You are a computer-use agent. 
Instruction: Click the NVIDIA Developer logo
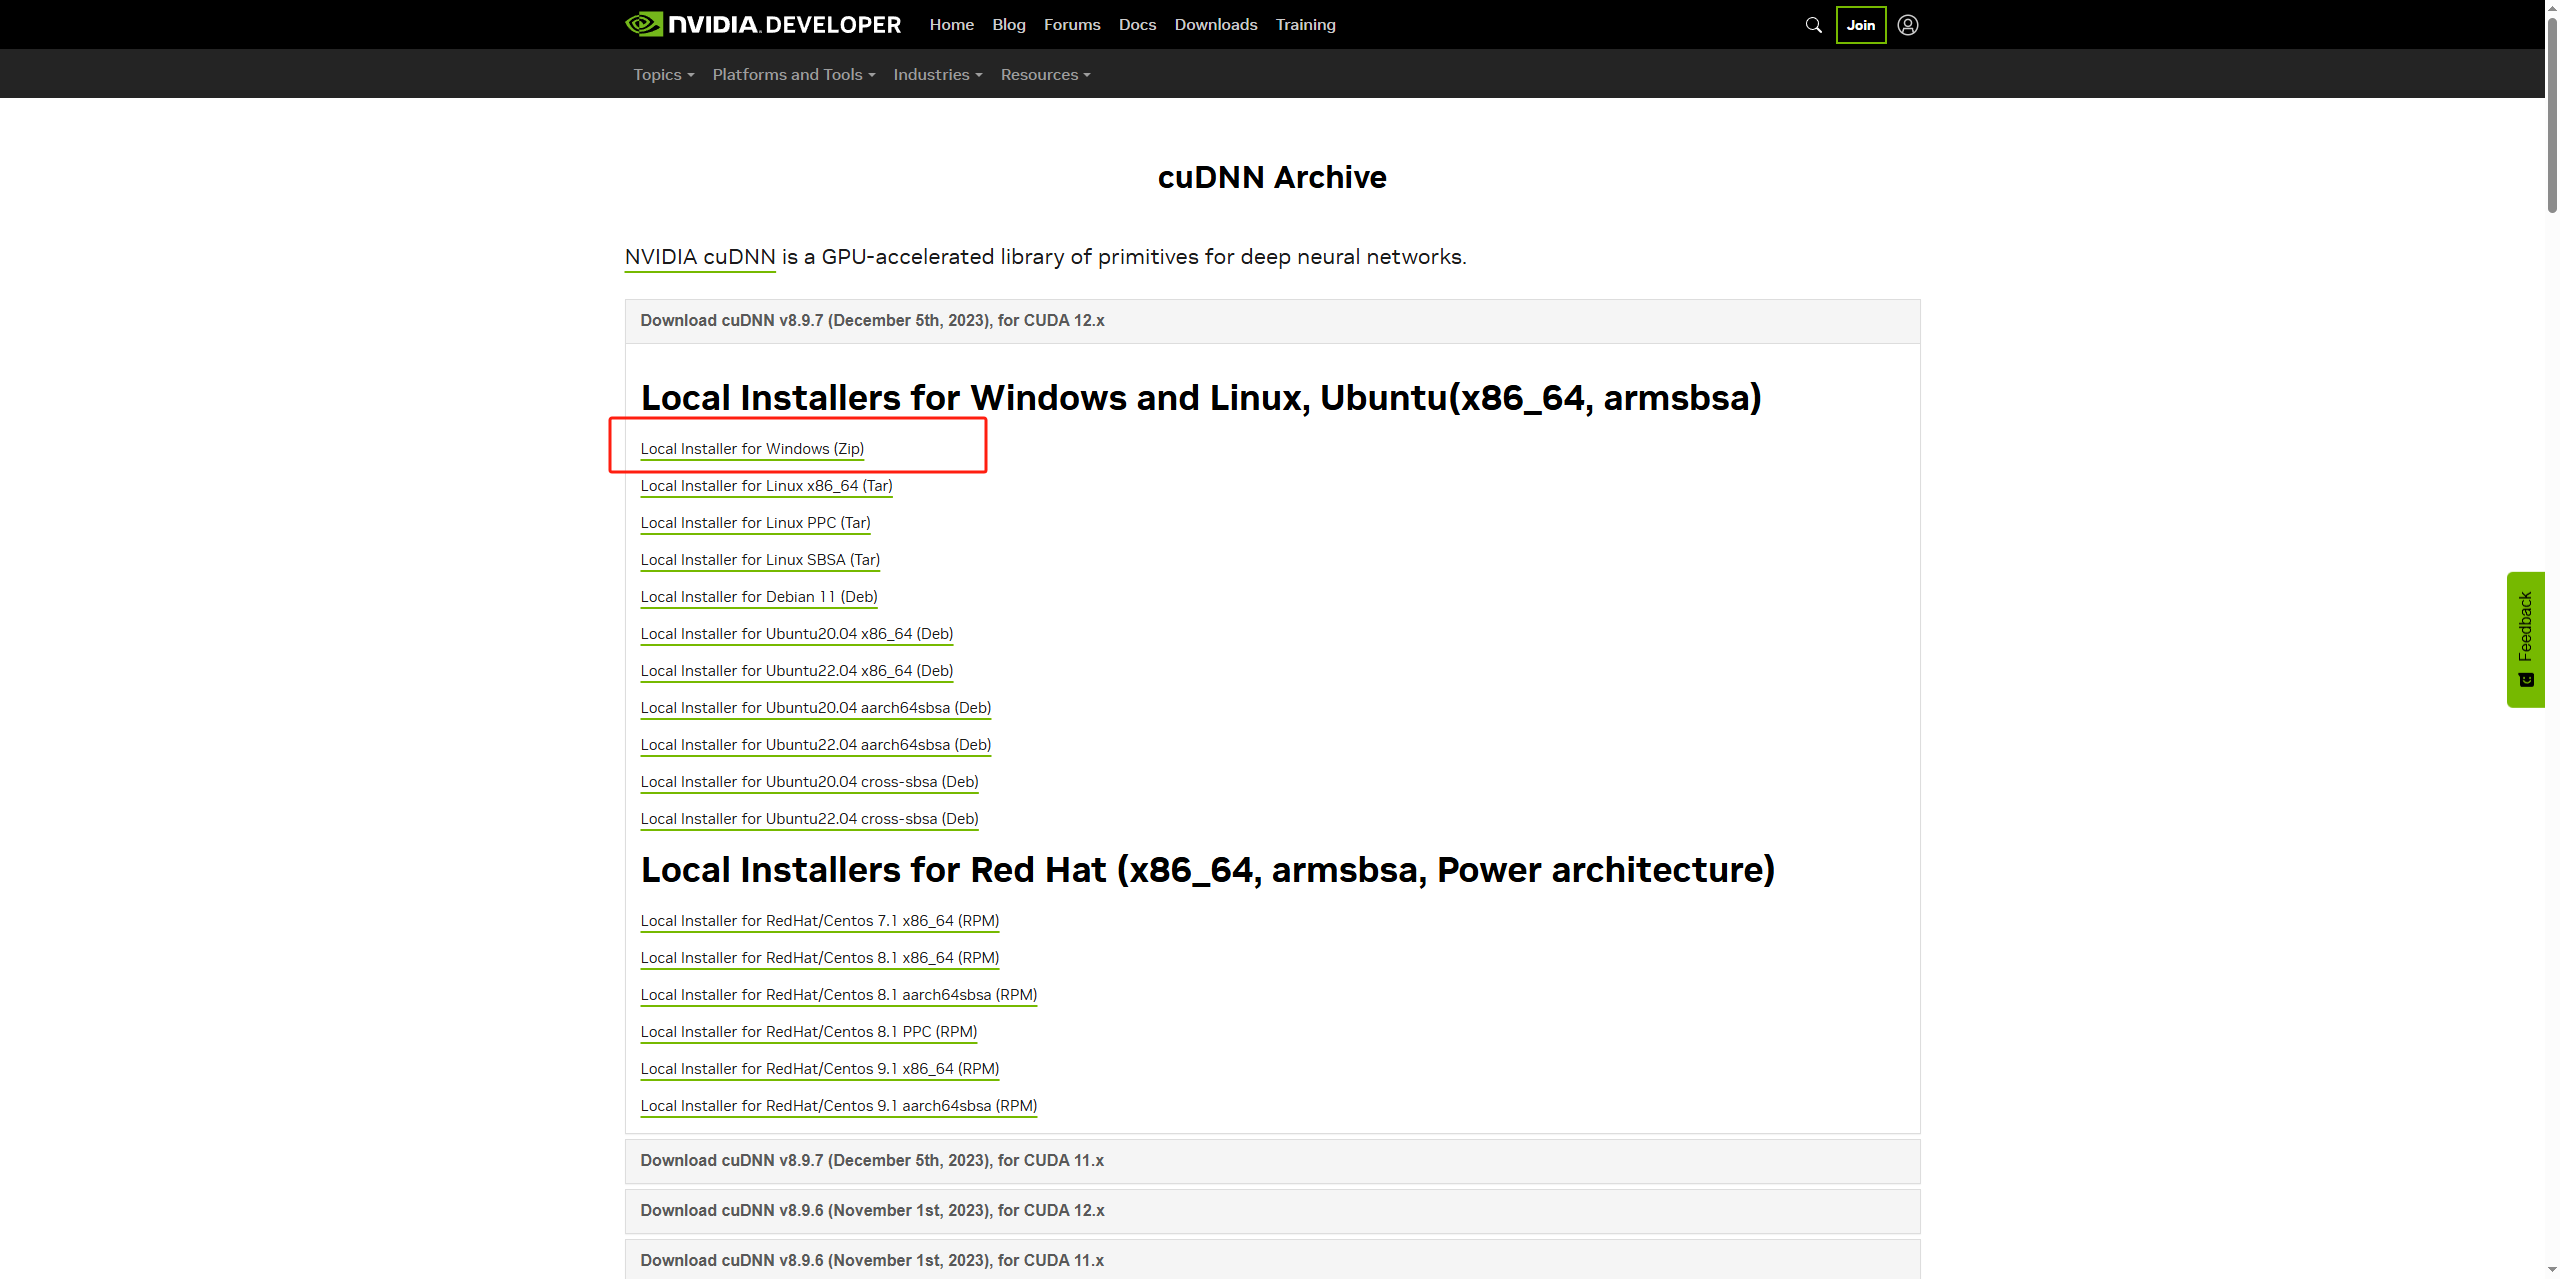[763, 24]
